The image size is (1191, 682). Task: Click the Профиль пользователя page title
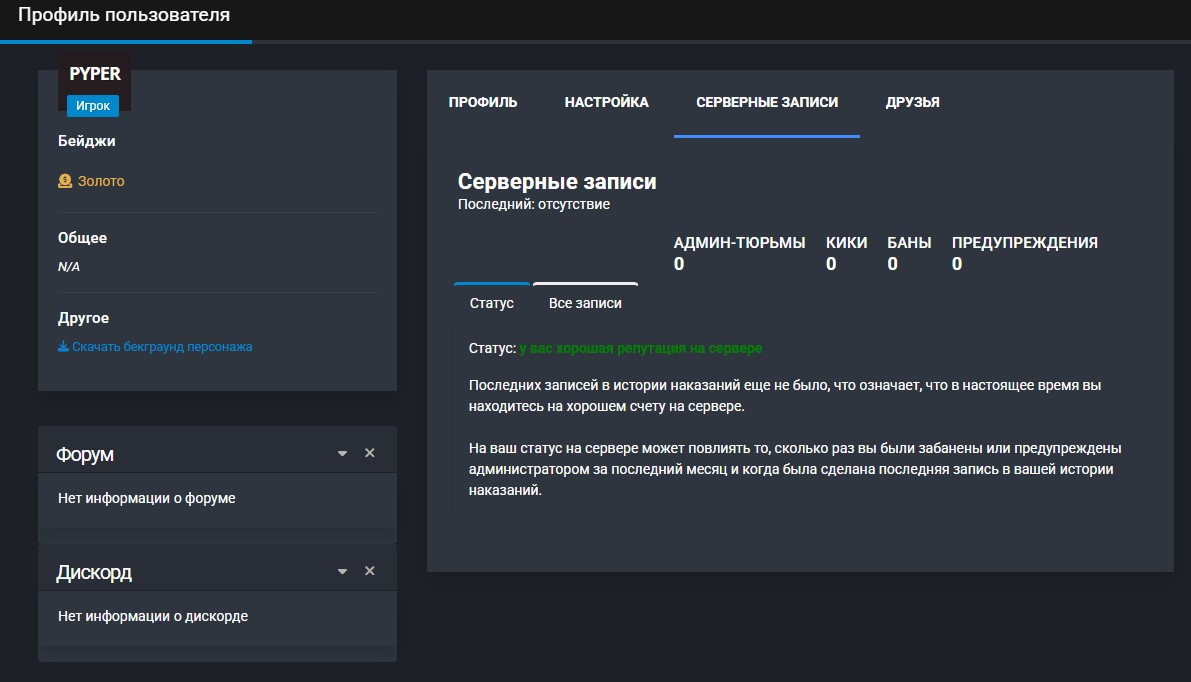(124, 14)
